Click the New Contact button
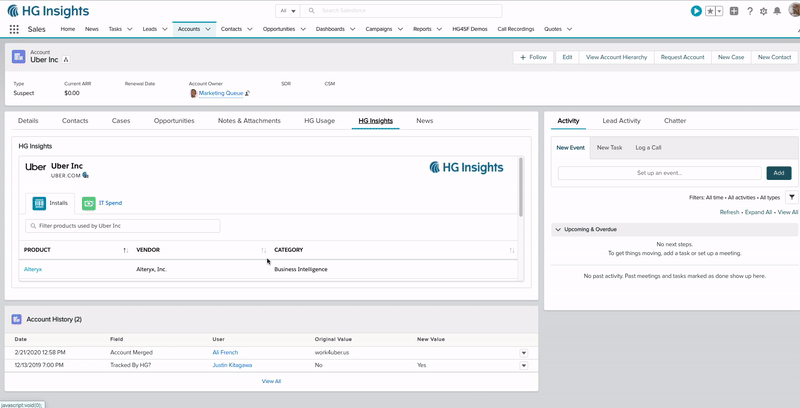The image size is (800, 408). coord(774,57)
